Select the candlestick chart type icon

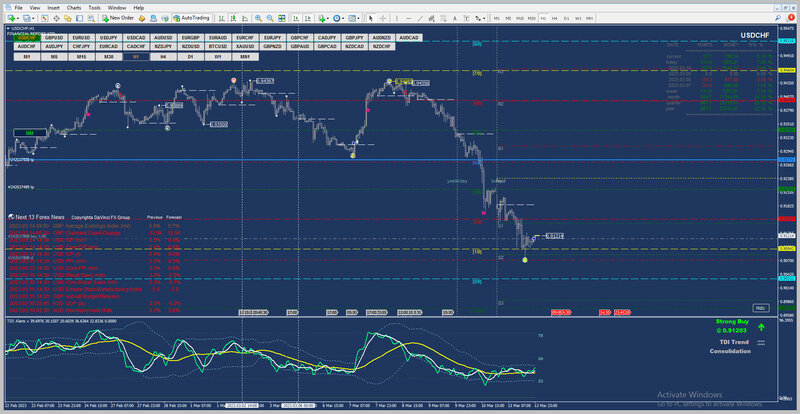coord(233,18)
